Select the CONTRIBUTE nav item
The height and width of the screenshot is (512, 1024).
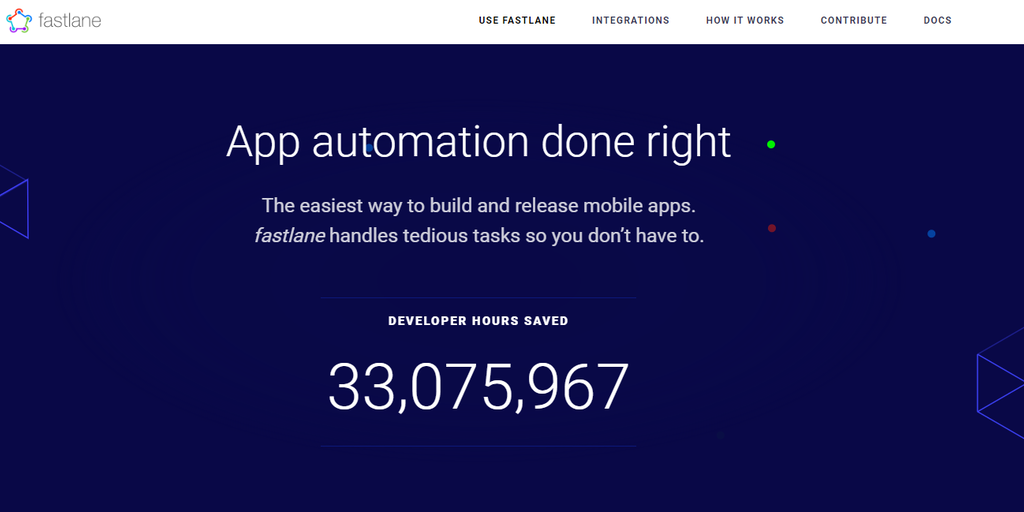(x=854, y=20)
